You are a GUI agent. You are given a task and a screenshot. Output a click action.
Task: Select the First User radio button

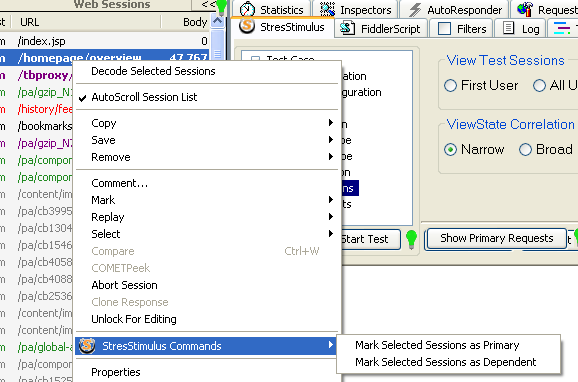[x=450, y=86]
